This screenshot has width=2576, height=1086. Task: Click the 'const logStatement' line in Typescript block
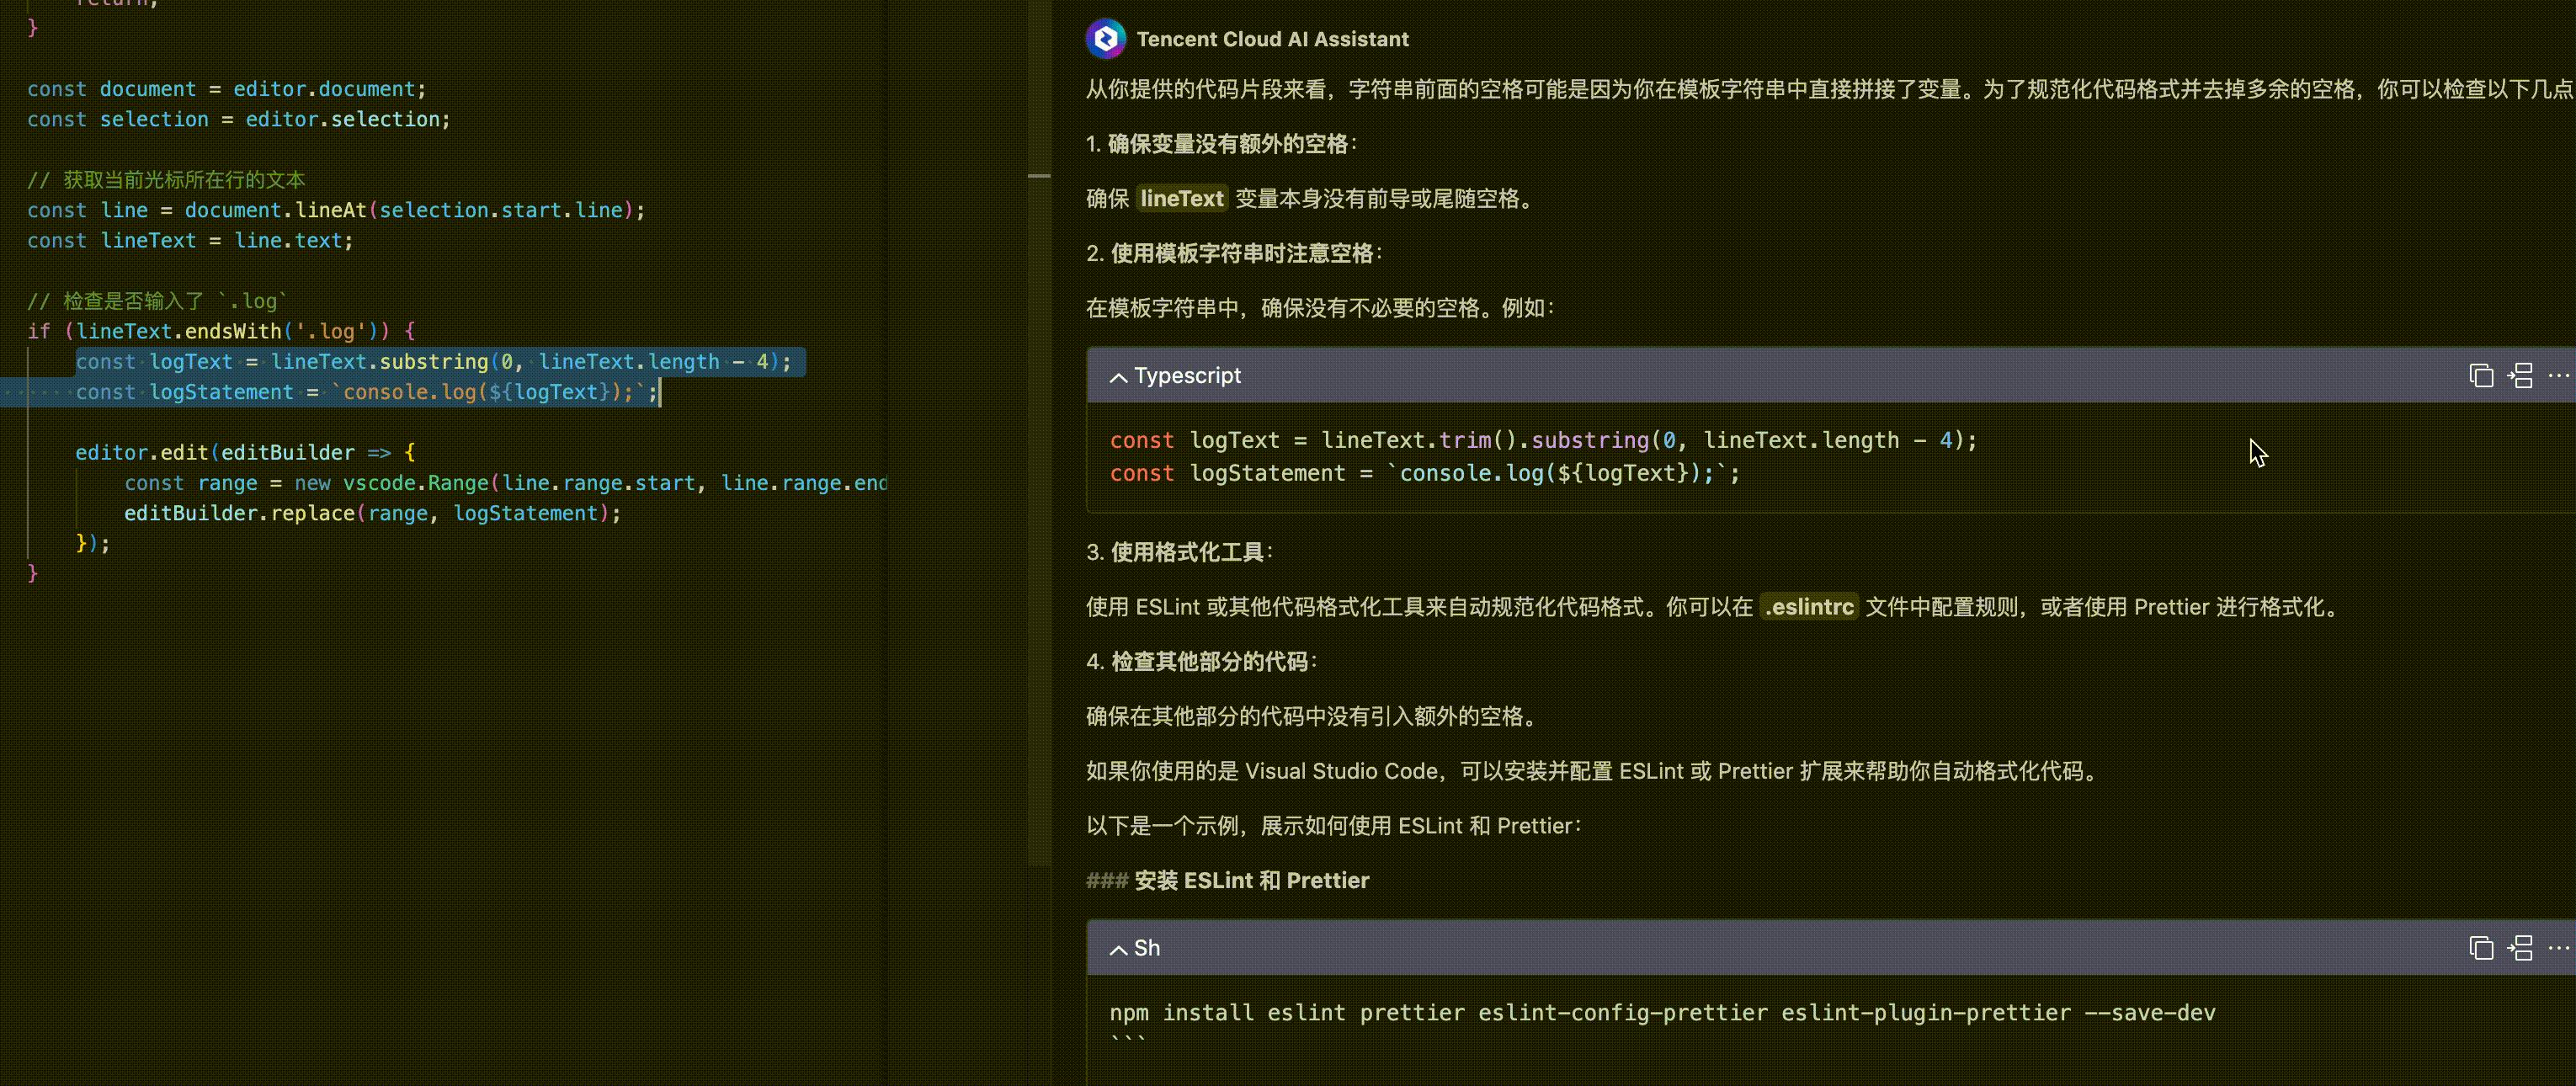coord(1424,473)
